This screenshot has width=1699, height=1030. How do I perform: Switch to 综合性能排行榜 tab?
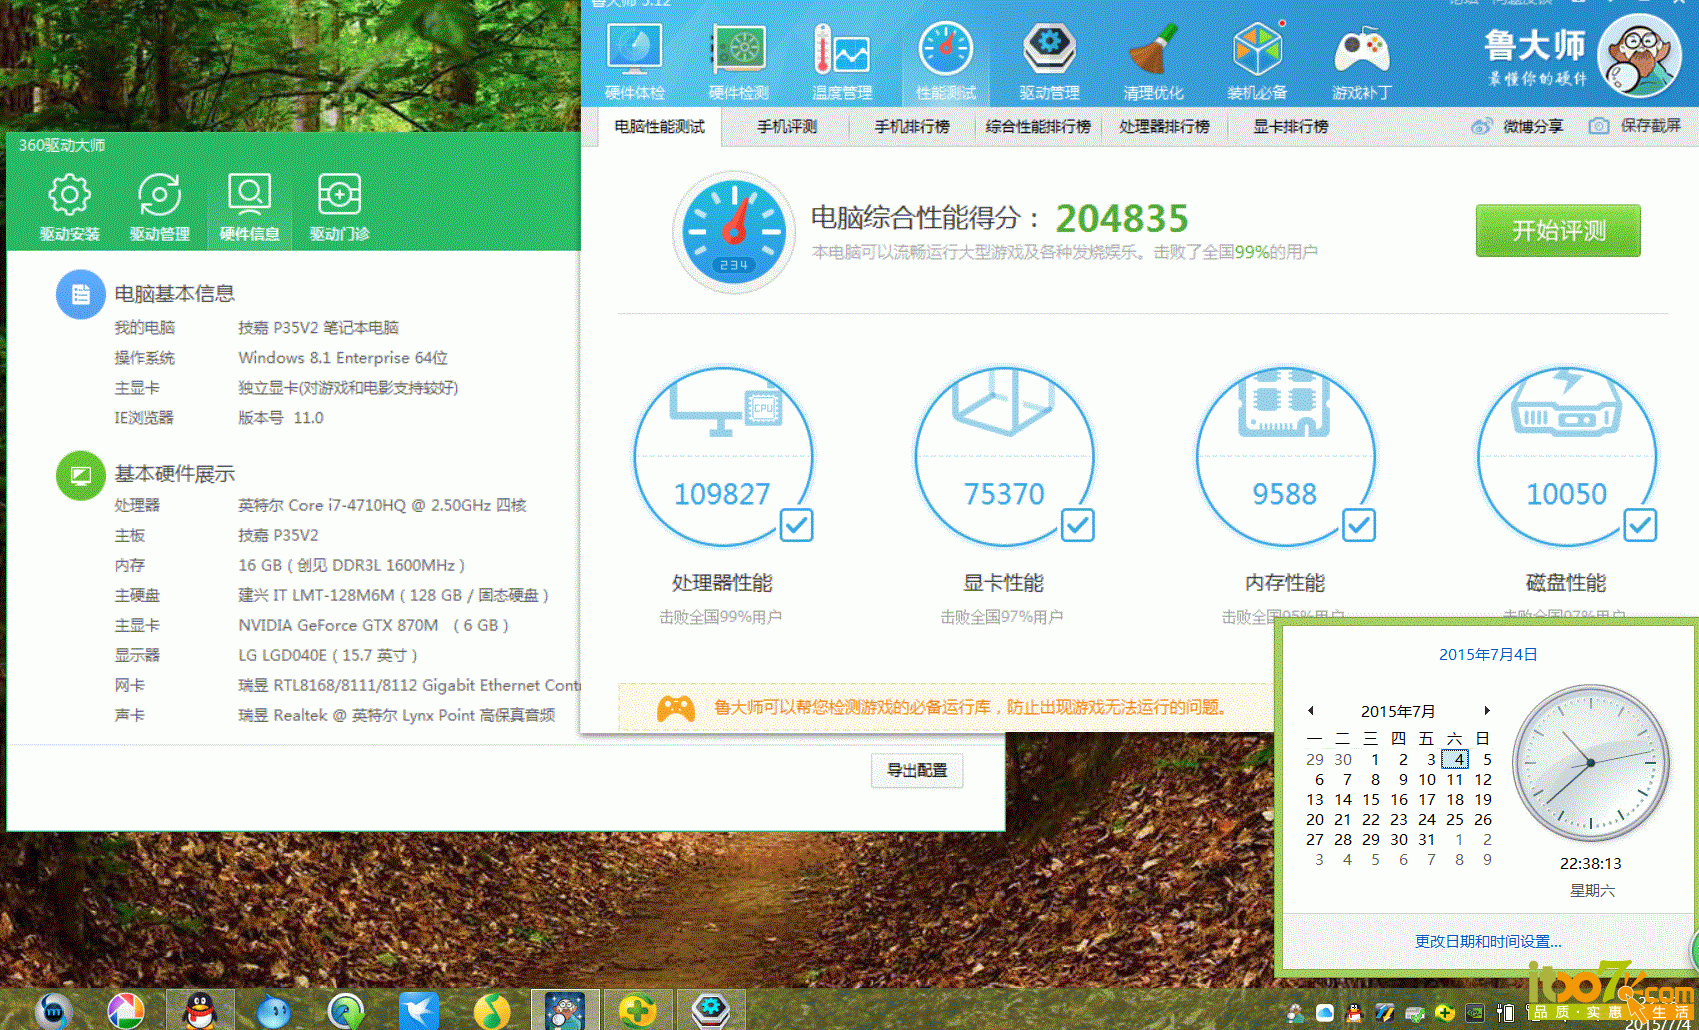[x=1038, y=127]
